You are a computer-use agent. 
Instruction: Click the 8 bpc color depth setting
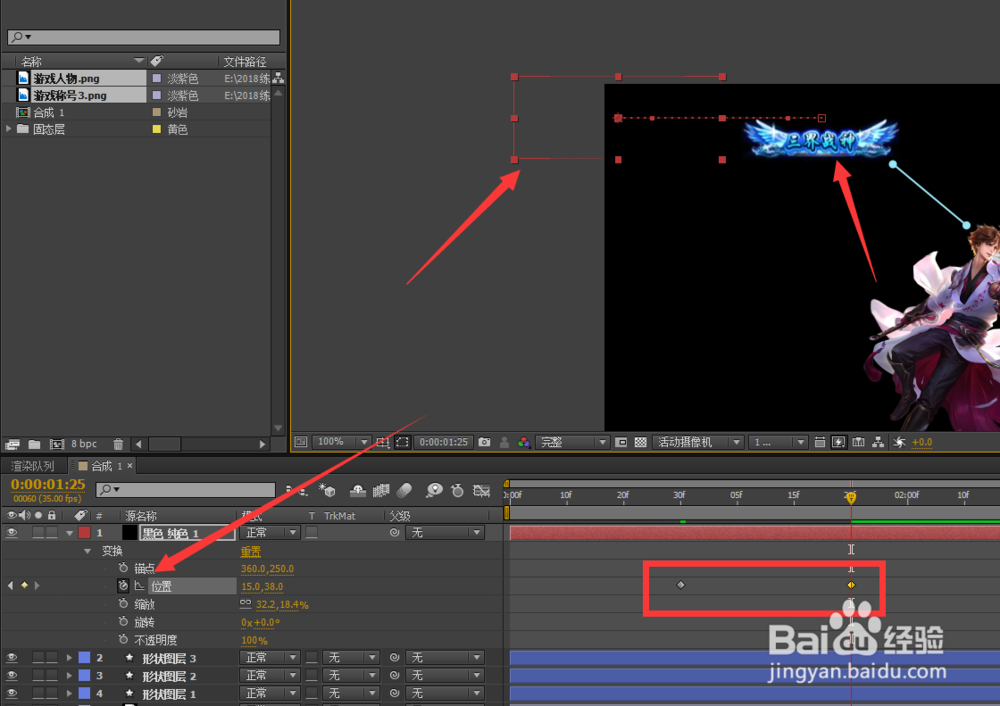[x=84, y=444]
